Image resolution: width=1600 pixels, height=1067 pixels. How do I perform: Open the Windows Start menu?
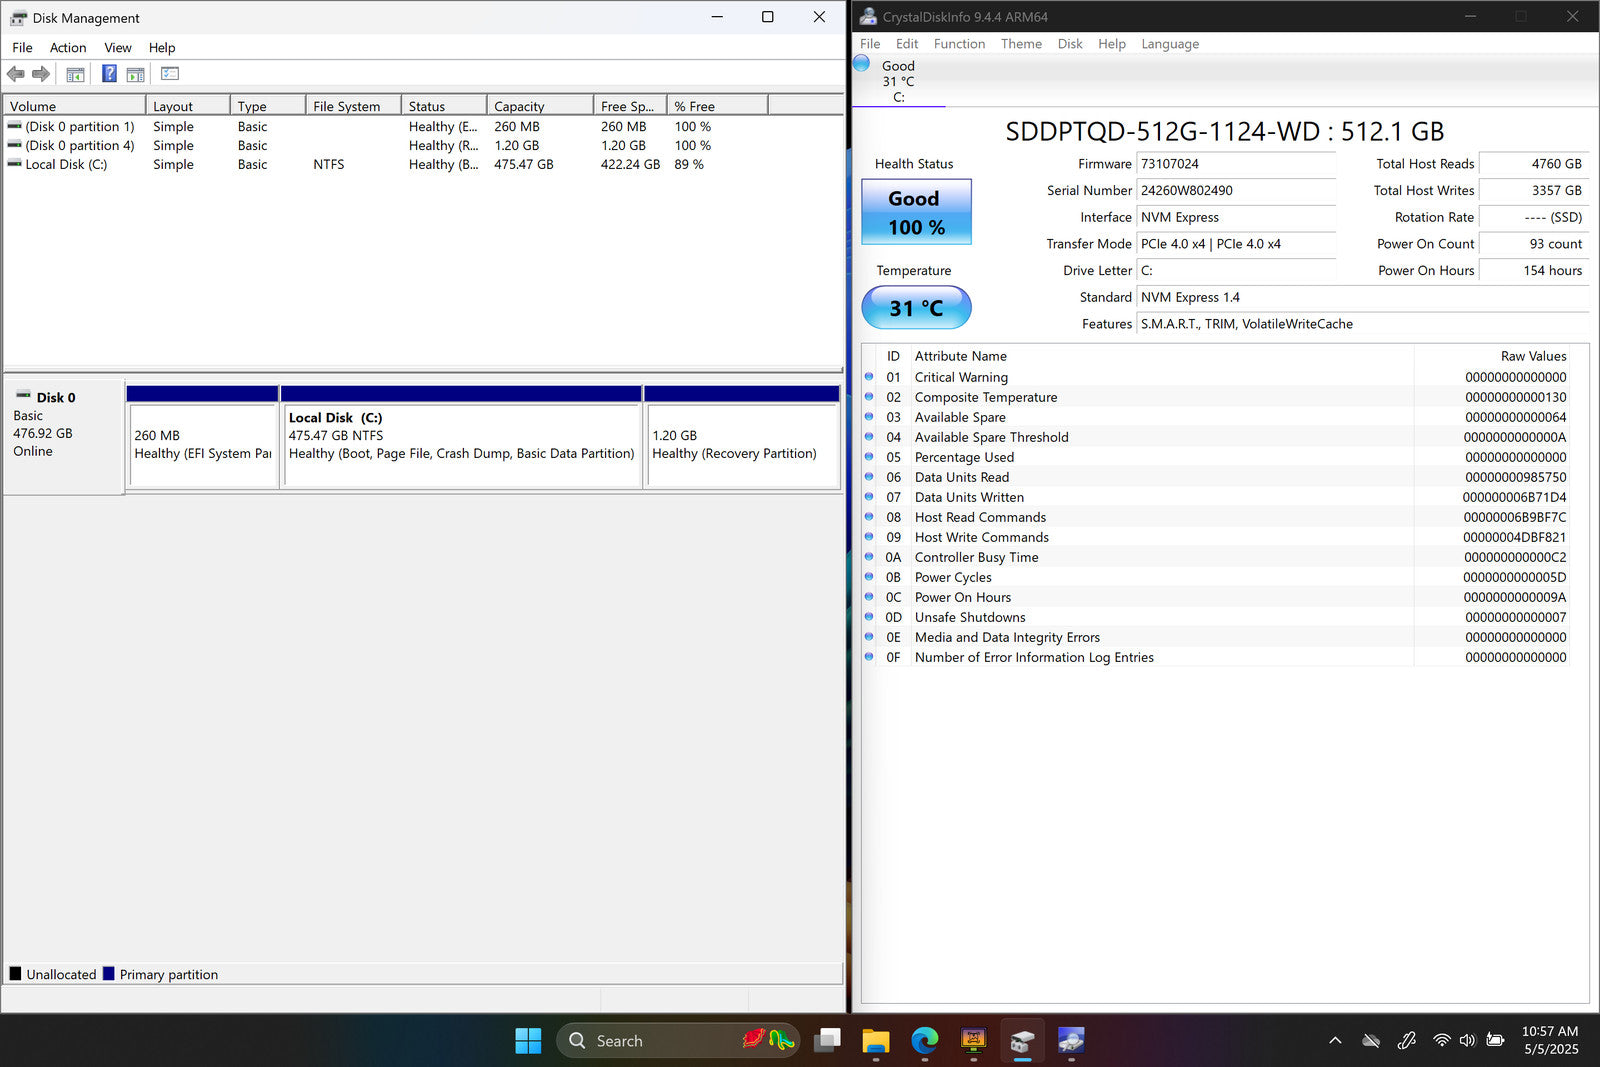528,1041
